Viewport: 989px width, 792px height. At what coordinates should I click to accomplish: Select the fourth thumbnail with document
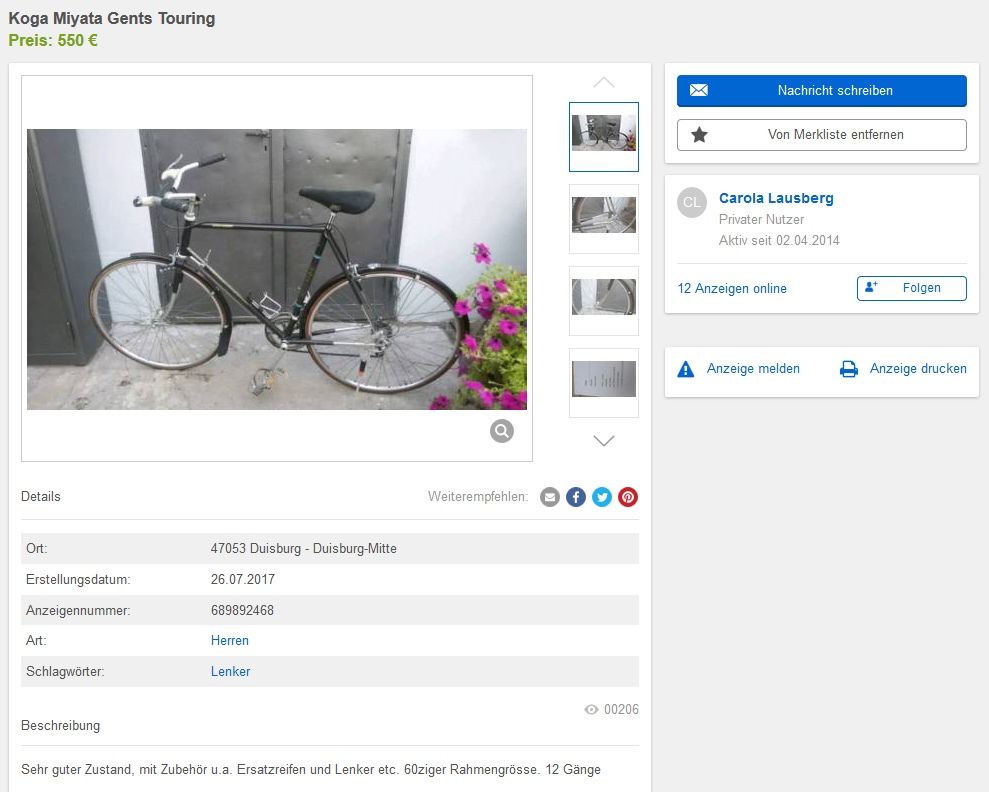coord(604,382)
